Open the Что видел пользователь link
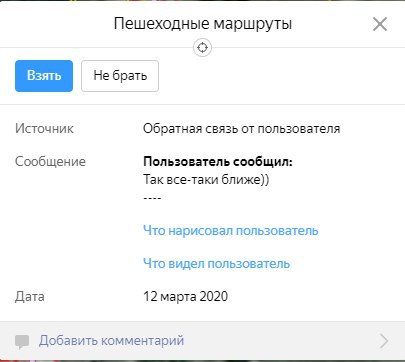 click(216, 263)
